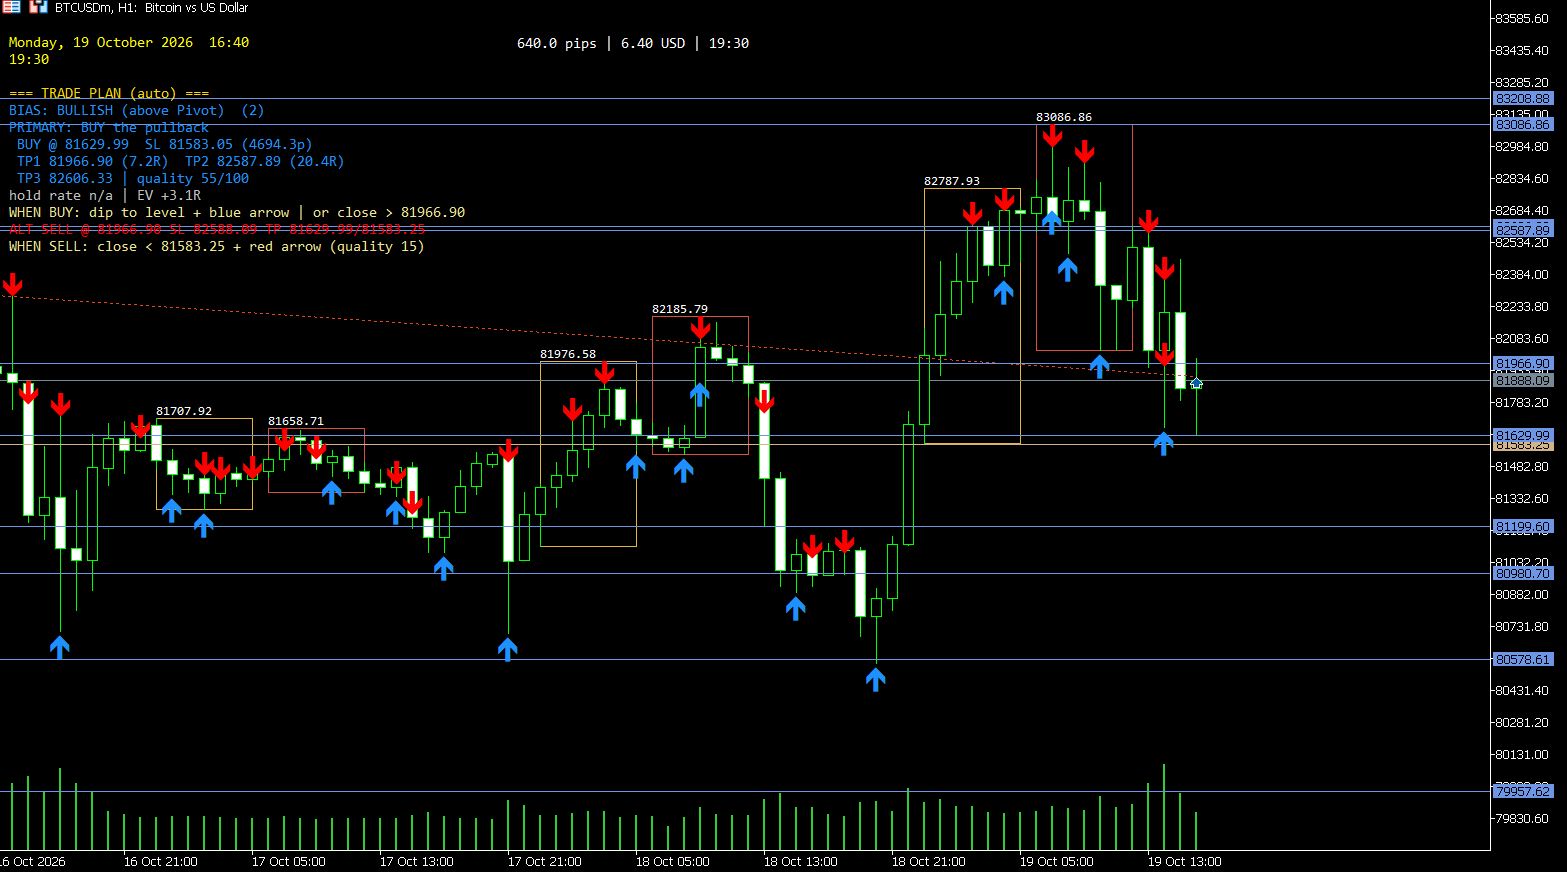Click the PRIMARY: BUY the pullback line

point(109,127)
